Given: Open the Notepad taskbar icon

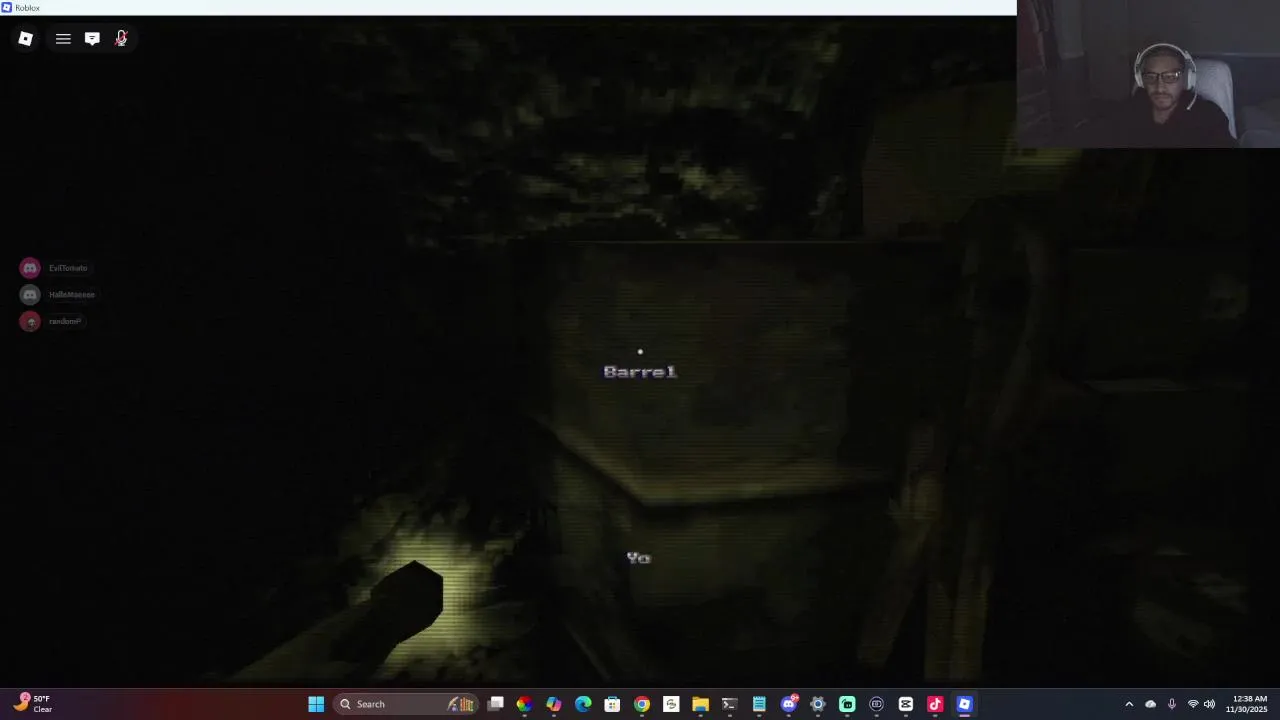Looking at the screenshot, I should (759, 704).
